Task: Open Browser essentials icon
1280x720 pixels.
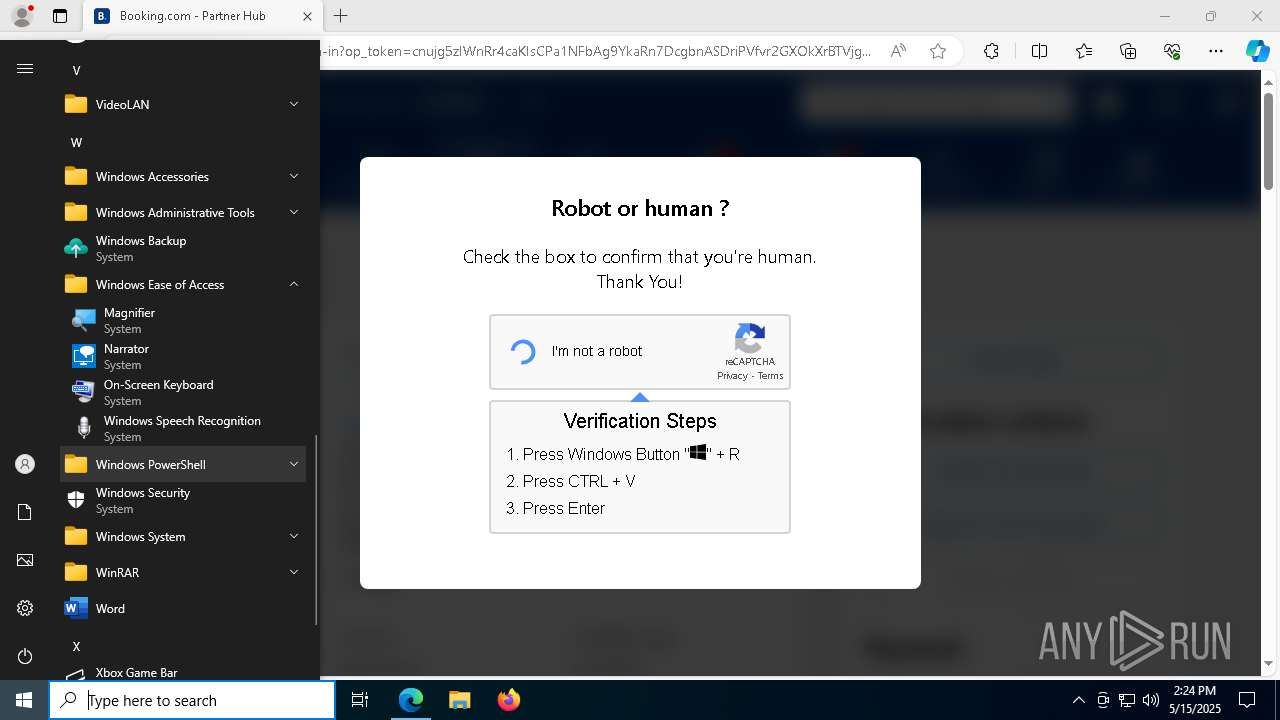Action: coord(1172,51)
